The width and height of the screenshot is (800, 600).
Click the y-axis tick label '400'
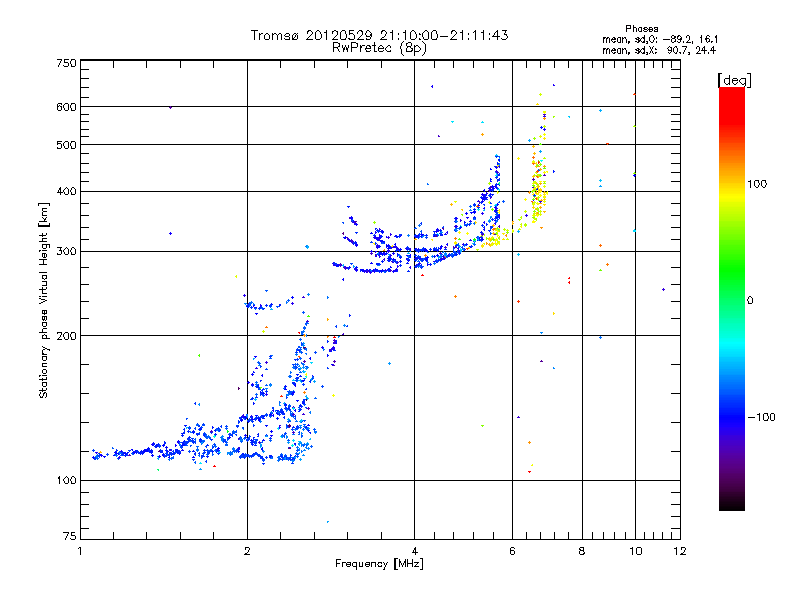(66, 192)
